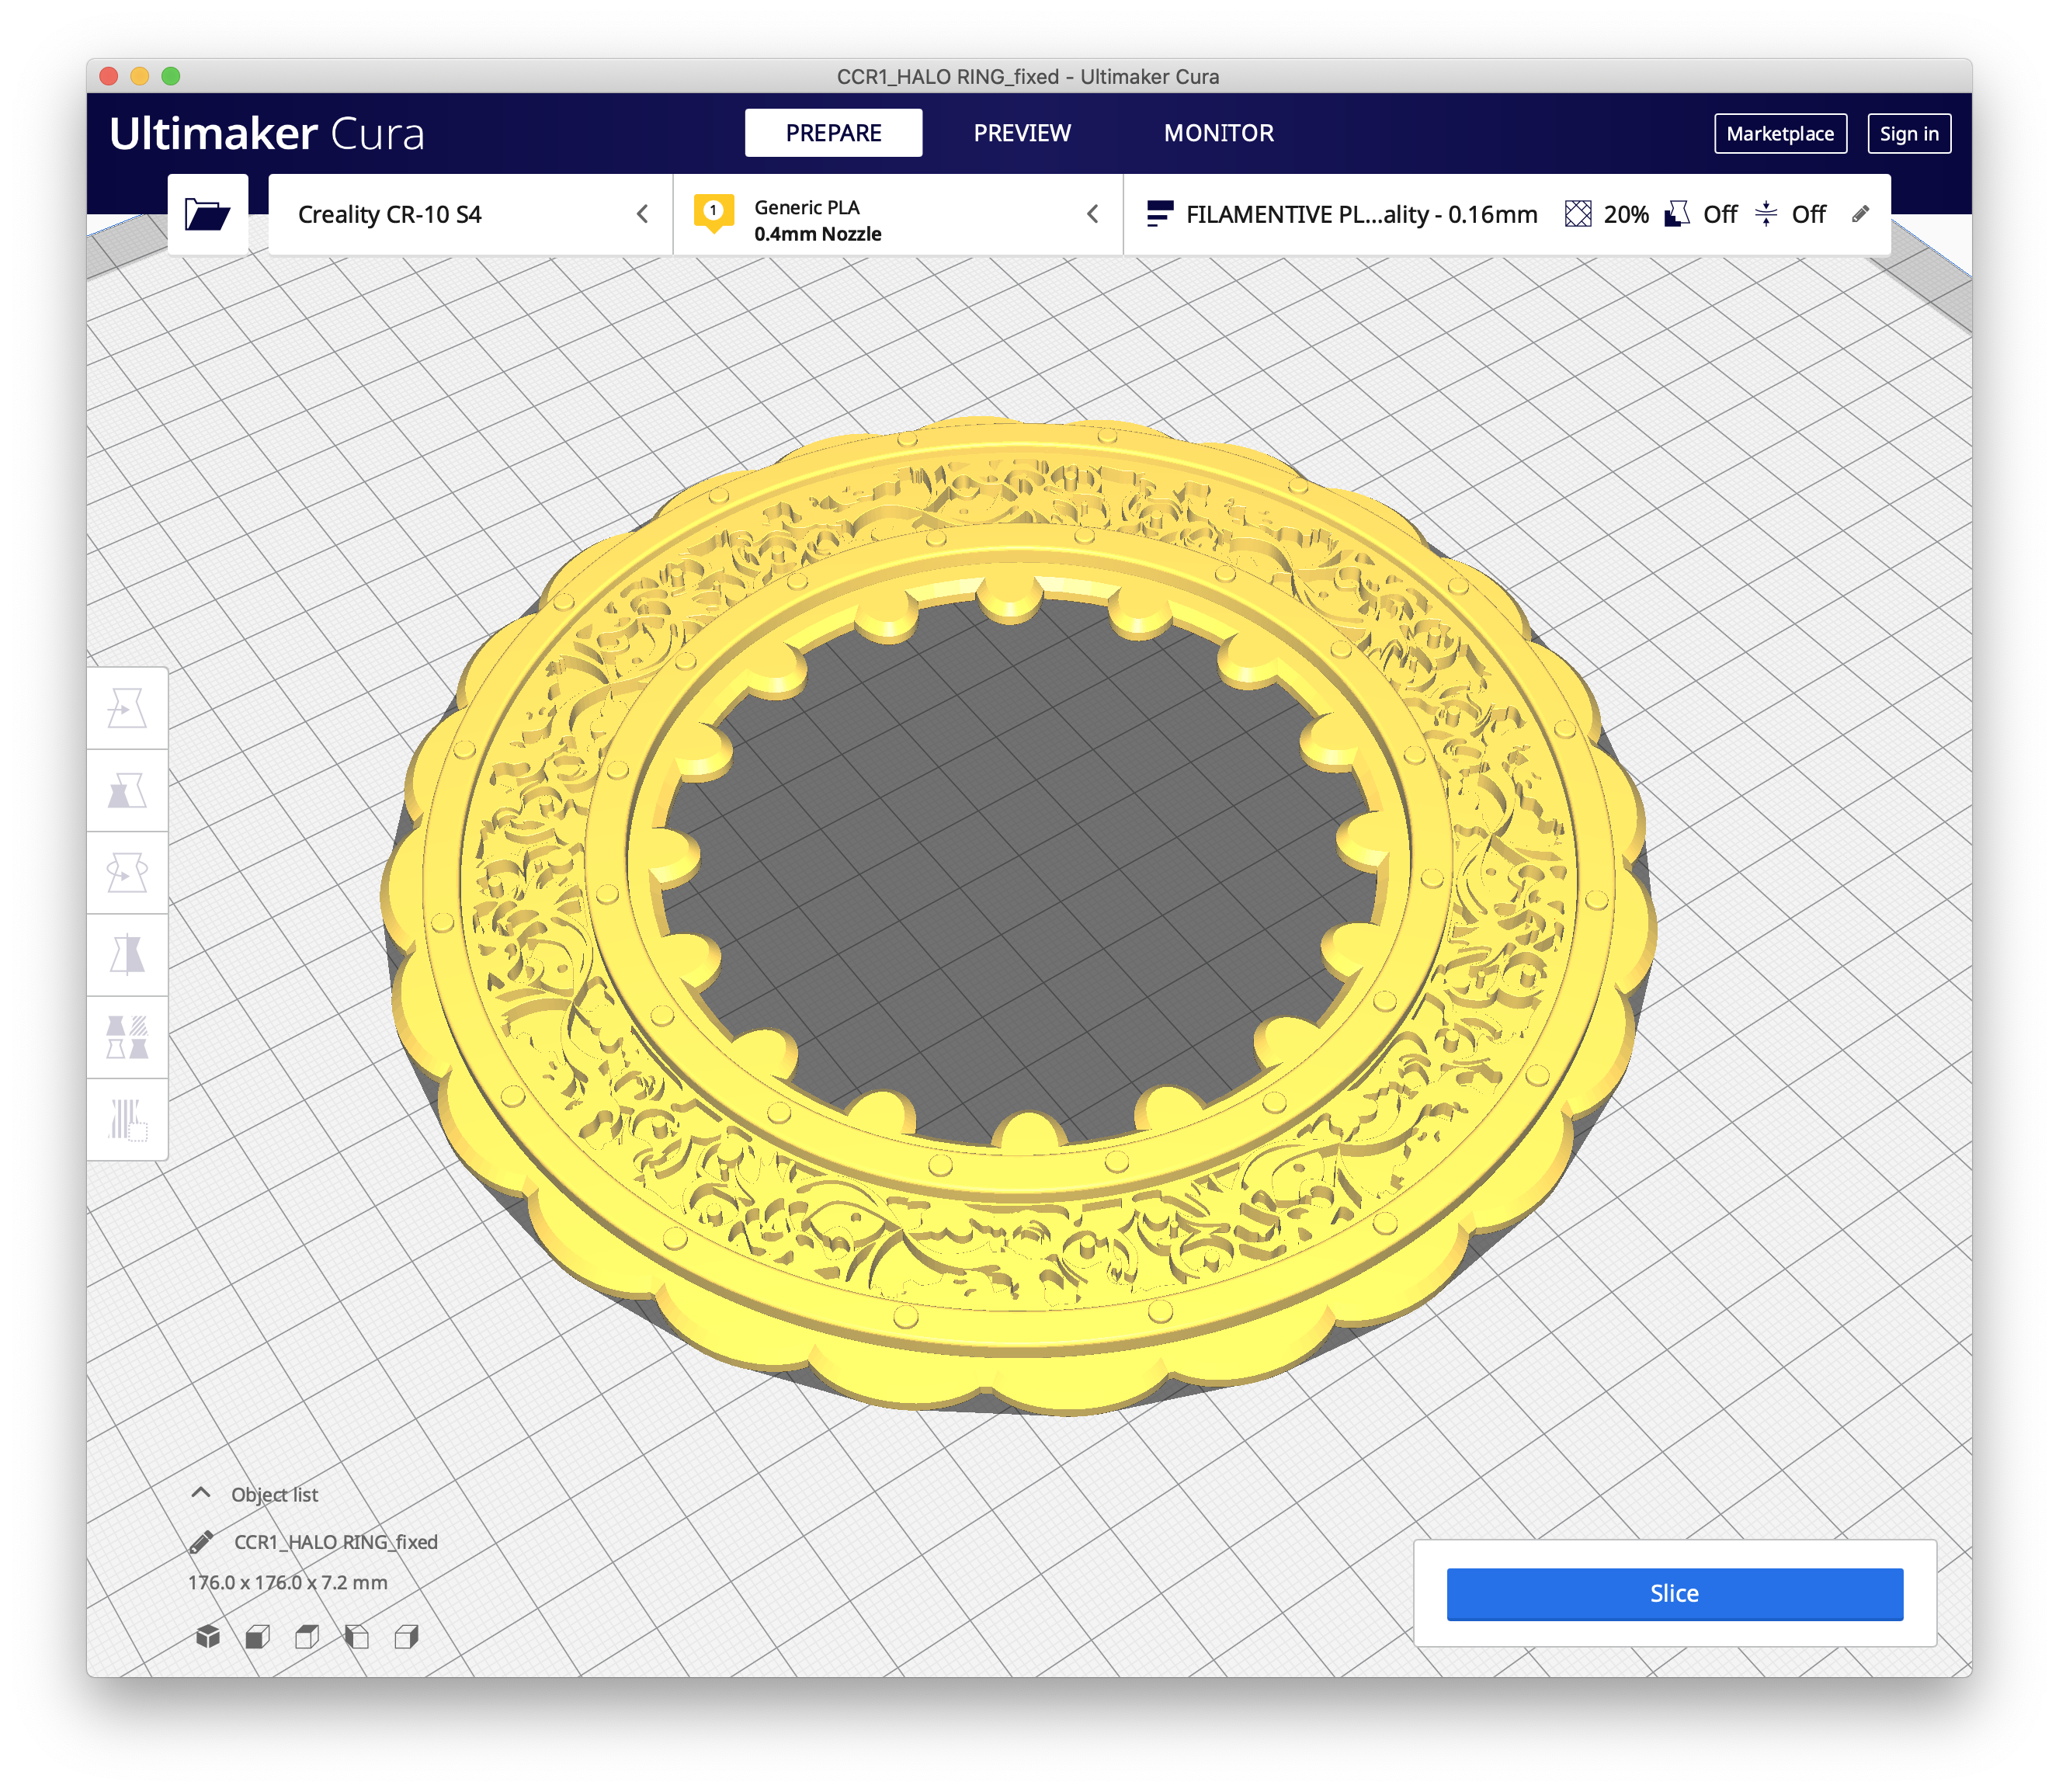Switch to the MONITOR stage
Screen dimensions: 2059x1792
click(x=1218, y=133)
